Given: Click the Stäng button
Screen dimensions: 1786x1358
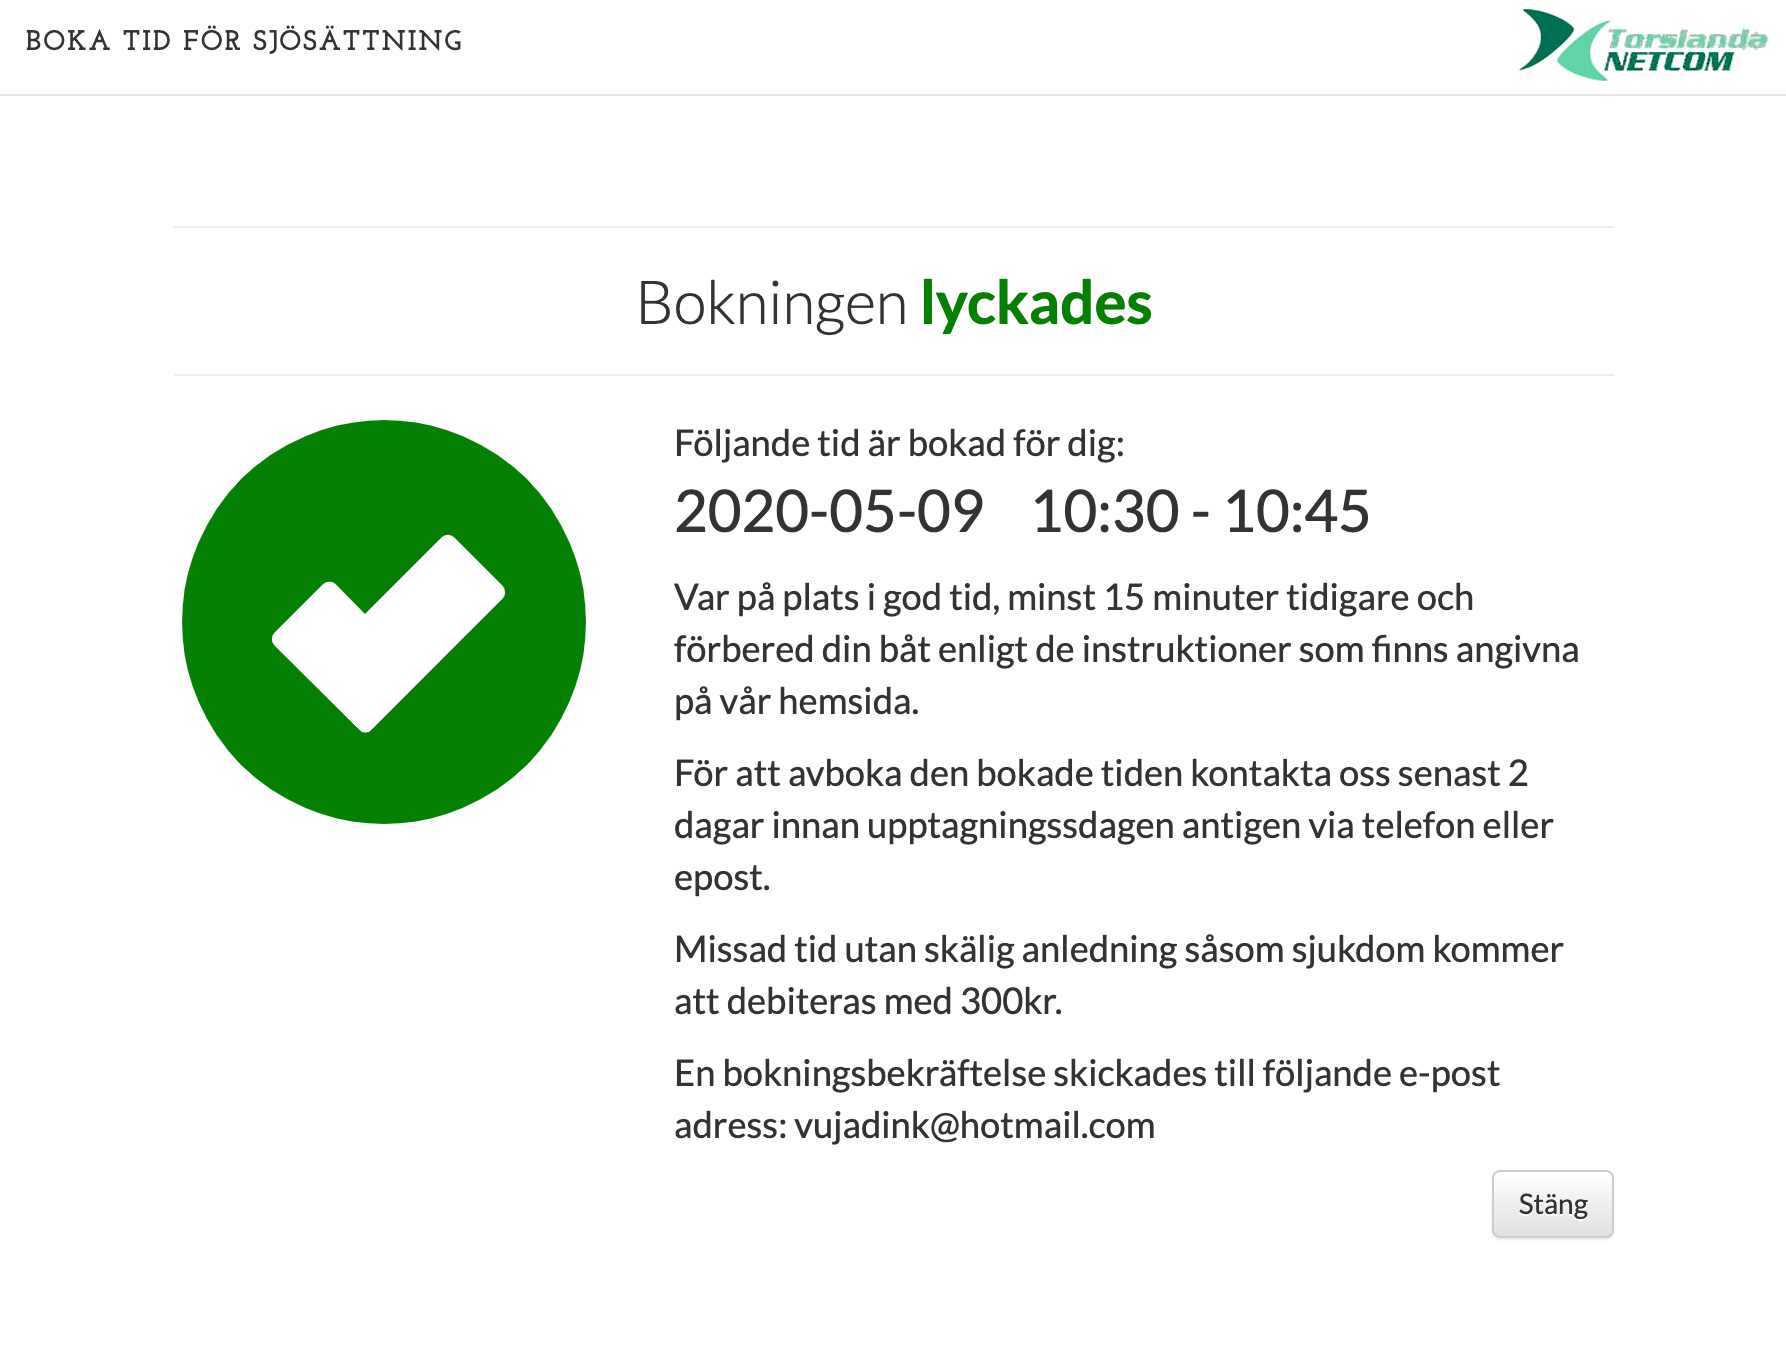Looking at the screenshot, I should pyautogui.click(x=1552, y=1204).
